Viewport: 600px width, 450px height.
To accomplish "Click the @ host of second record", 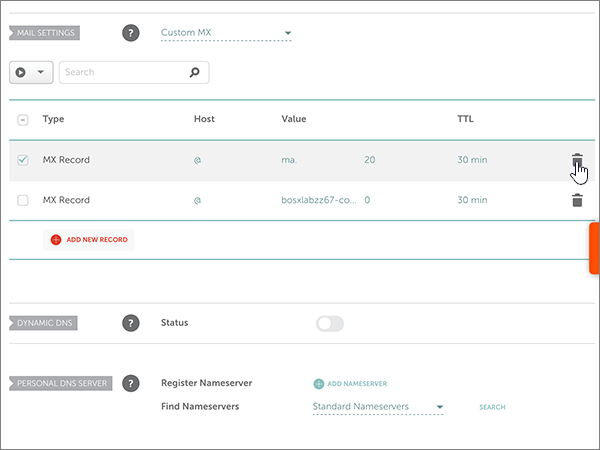I will [x=197, y=200].
